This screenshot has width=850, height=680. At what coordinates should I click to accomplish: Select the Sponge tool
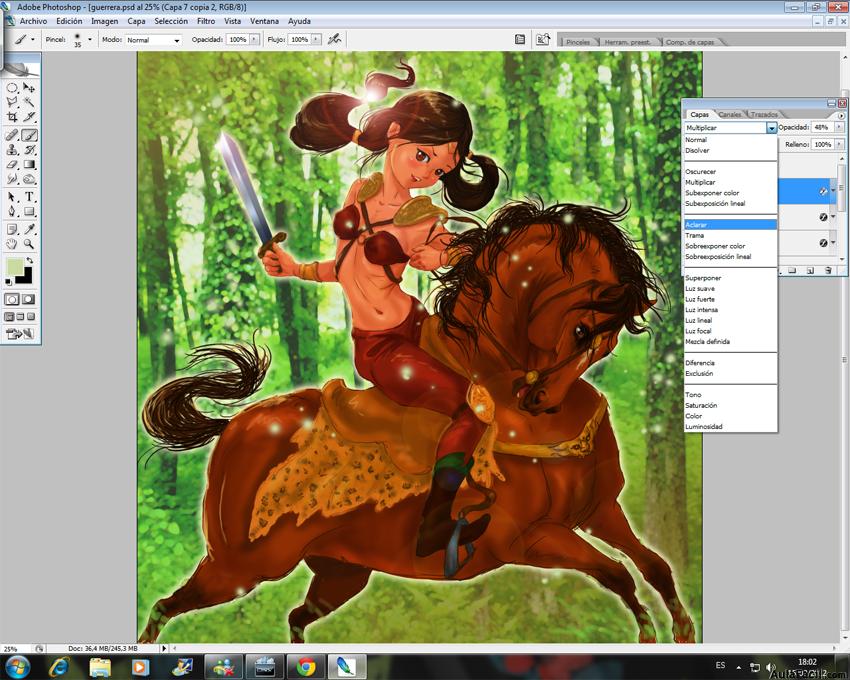coord(29,179)
